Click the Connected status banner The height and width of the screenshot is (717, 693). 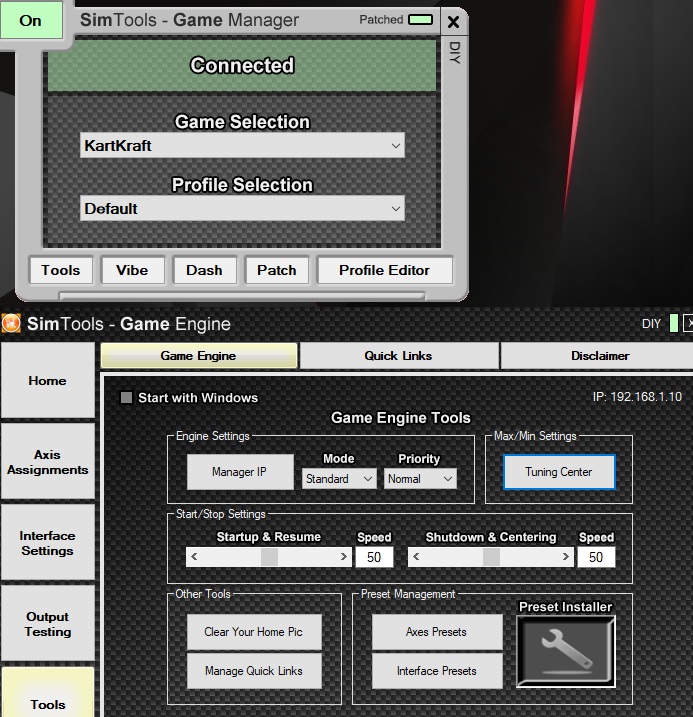coord(242,65)
